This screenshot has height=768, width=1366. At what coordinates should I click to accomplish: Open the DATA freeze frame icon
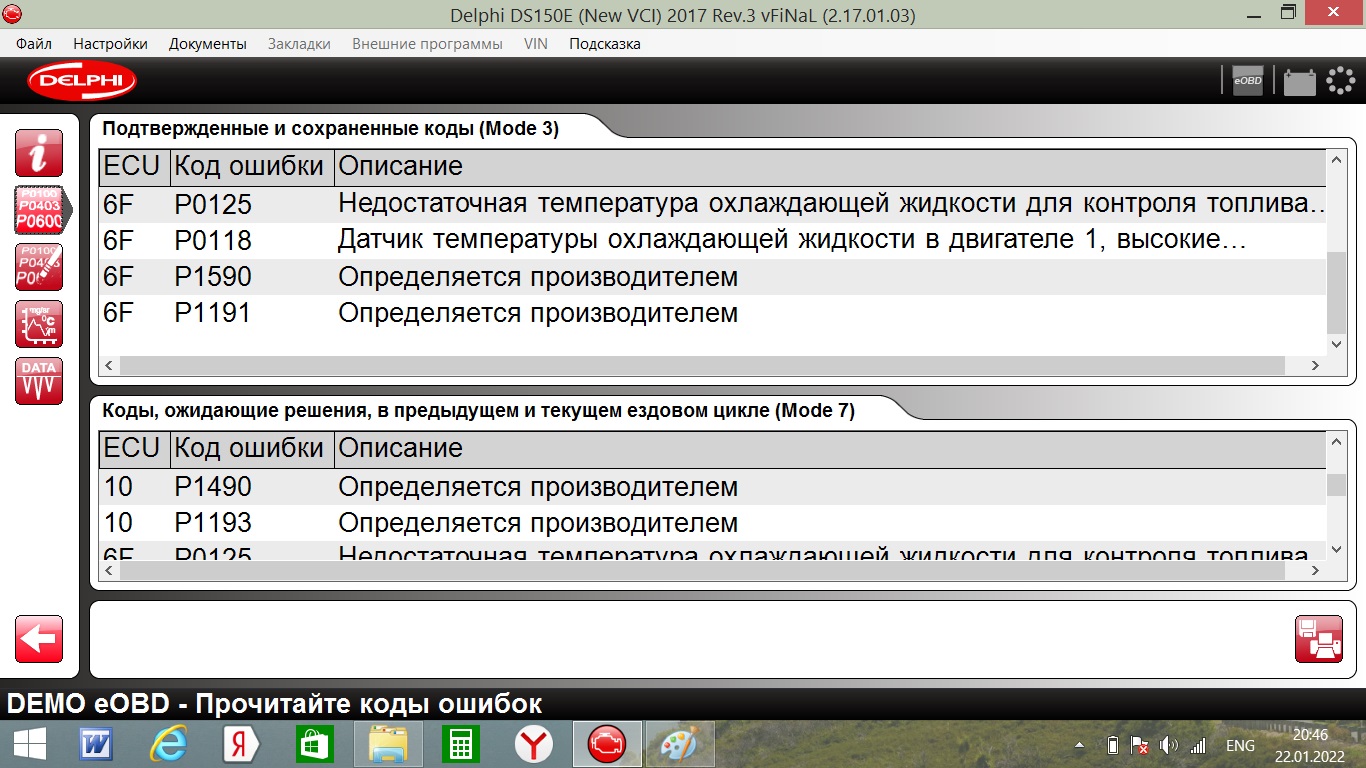coord(39,381)
